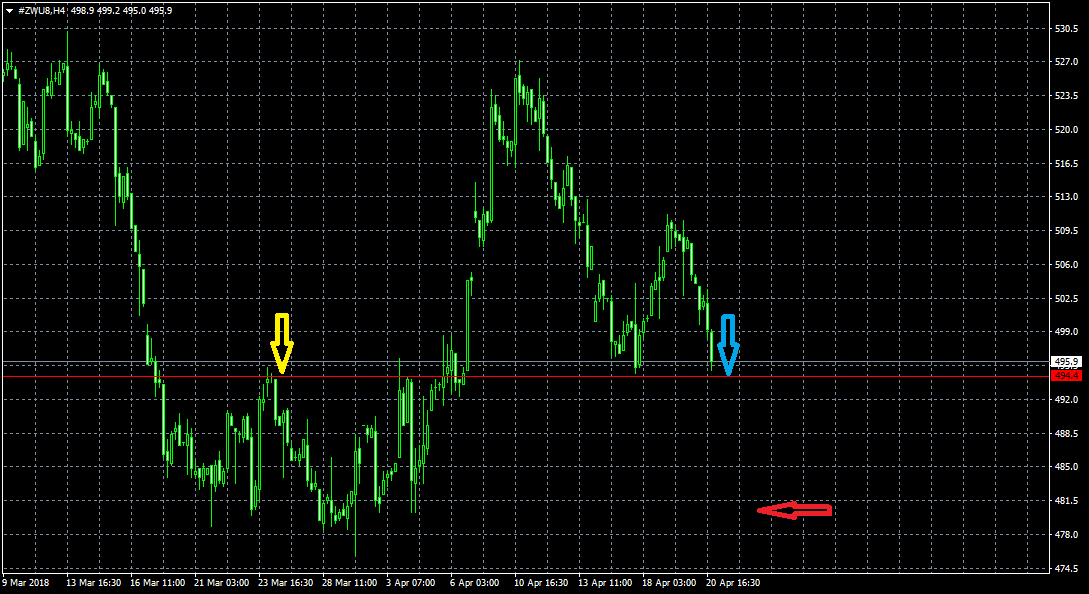Click the OHLC values in chart header
Screen dimensions: 1089x594
click(x=121, y=10)
